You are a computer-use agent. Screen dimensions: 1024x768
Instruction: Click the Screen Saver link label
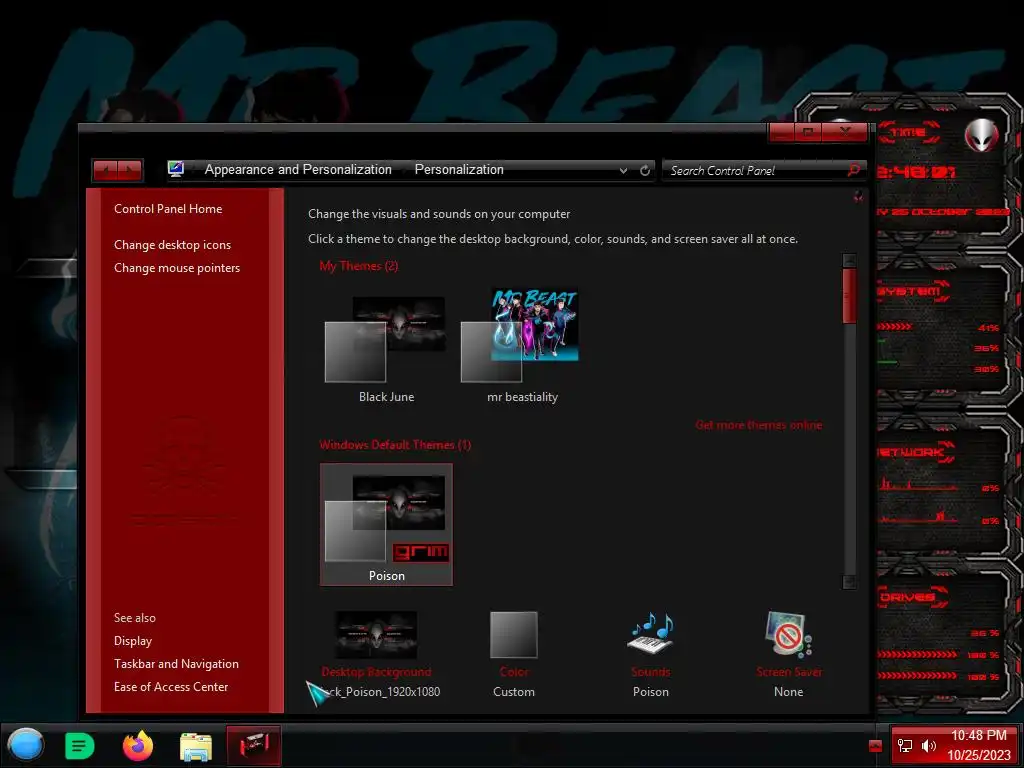789,671
